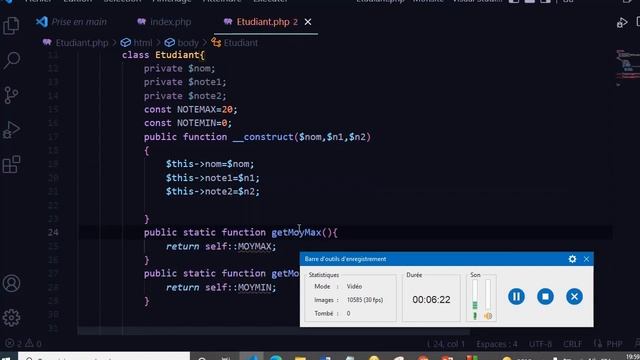Click the __construct function name in code
Screen dimensions: 640x360
coord(263,137)
